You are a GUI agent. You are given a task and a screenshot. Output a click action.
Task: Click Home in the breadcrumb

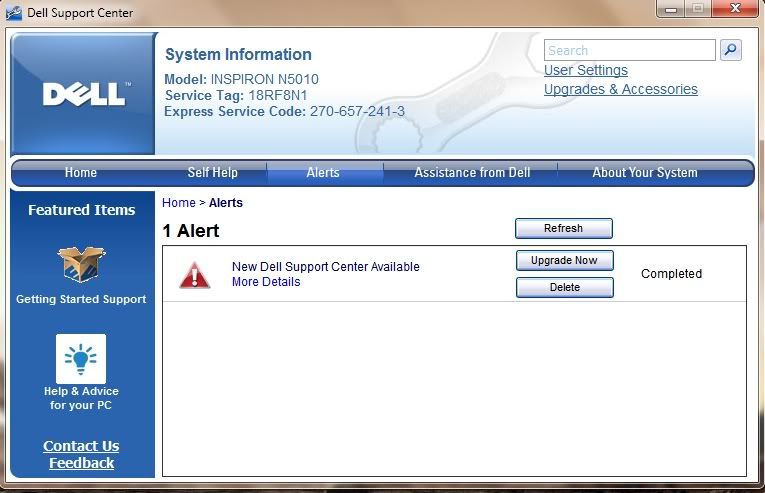(179, 203)
